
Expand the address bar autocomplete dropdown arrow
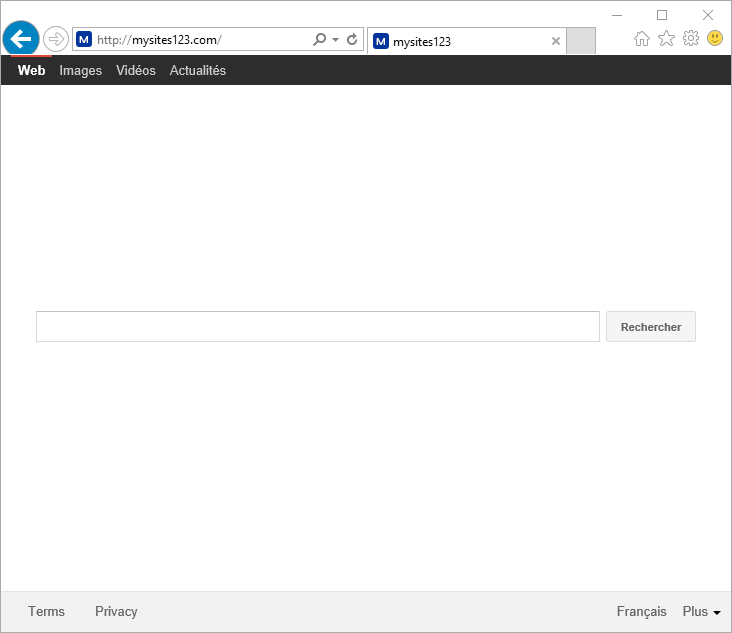(335, 40)
